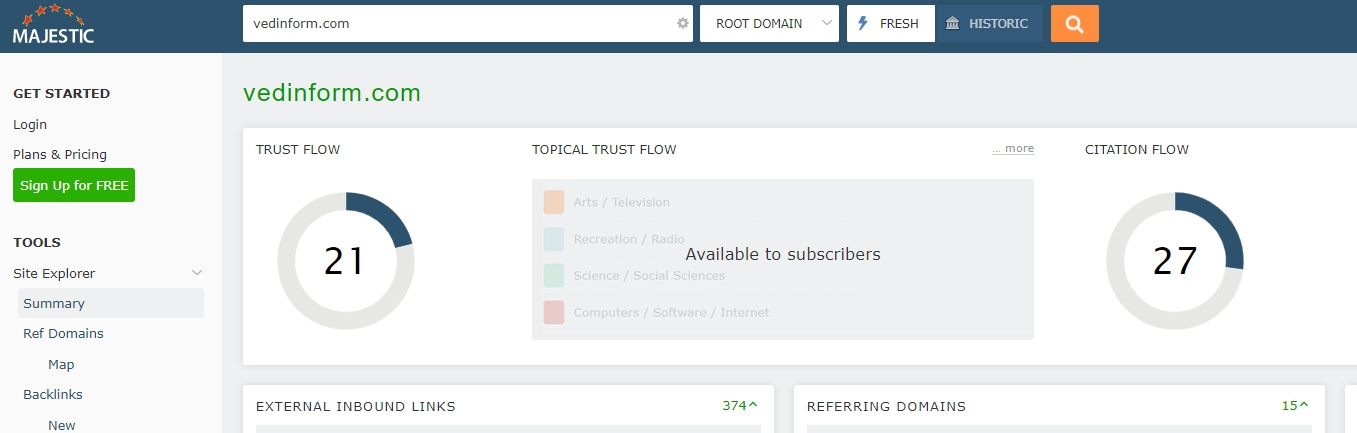Open search settings gear icon
Screen dimensions: 1357x433
pyautogui.click(x=683, y=24)
